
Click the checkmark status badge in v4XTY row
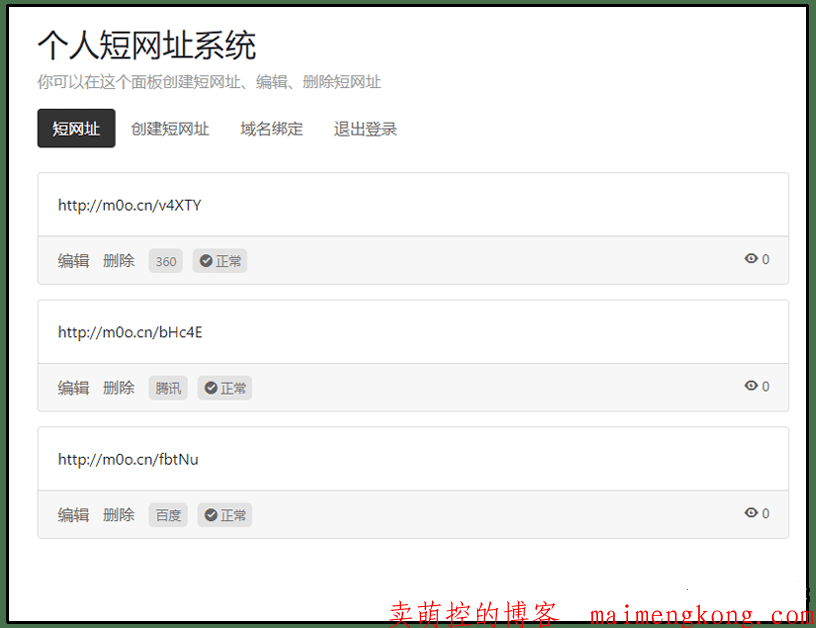tap(220, 261)
